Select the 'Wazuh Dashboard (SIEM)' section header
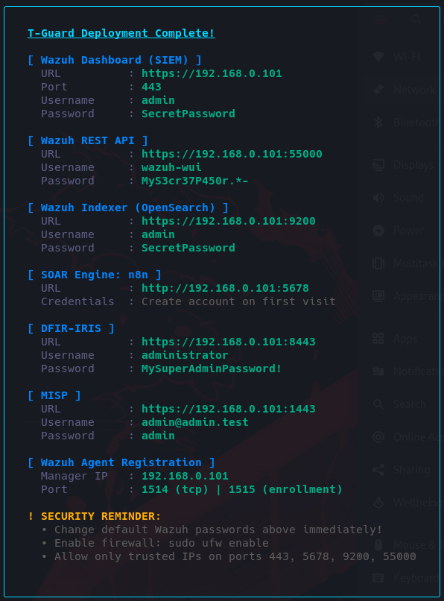This screenshot has width=444, height=601. (x=115, y=60)
